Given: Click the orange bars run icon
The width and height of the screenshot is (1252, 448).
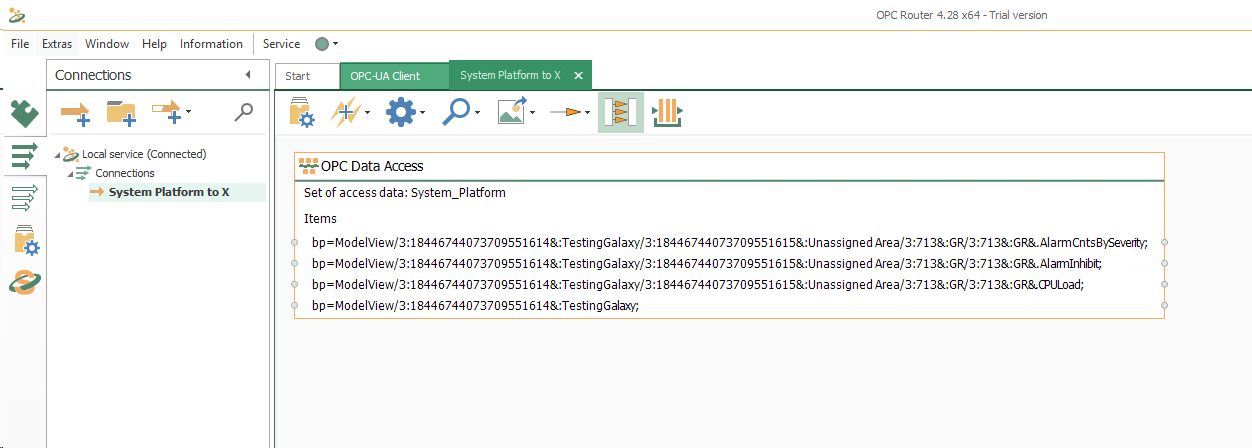Looking at the screenshot, I should click(x=667, y=112).
